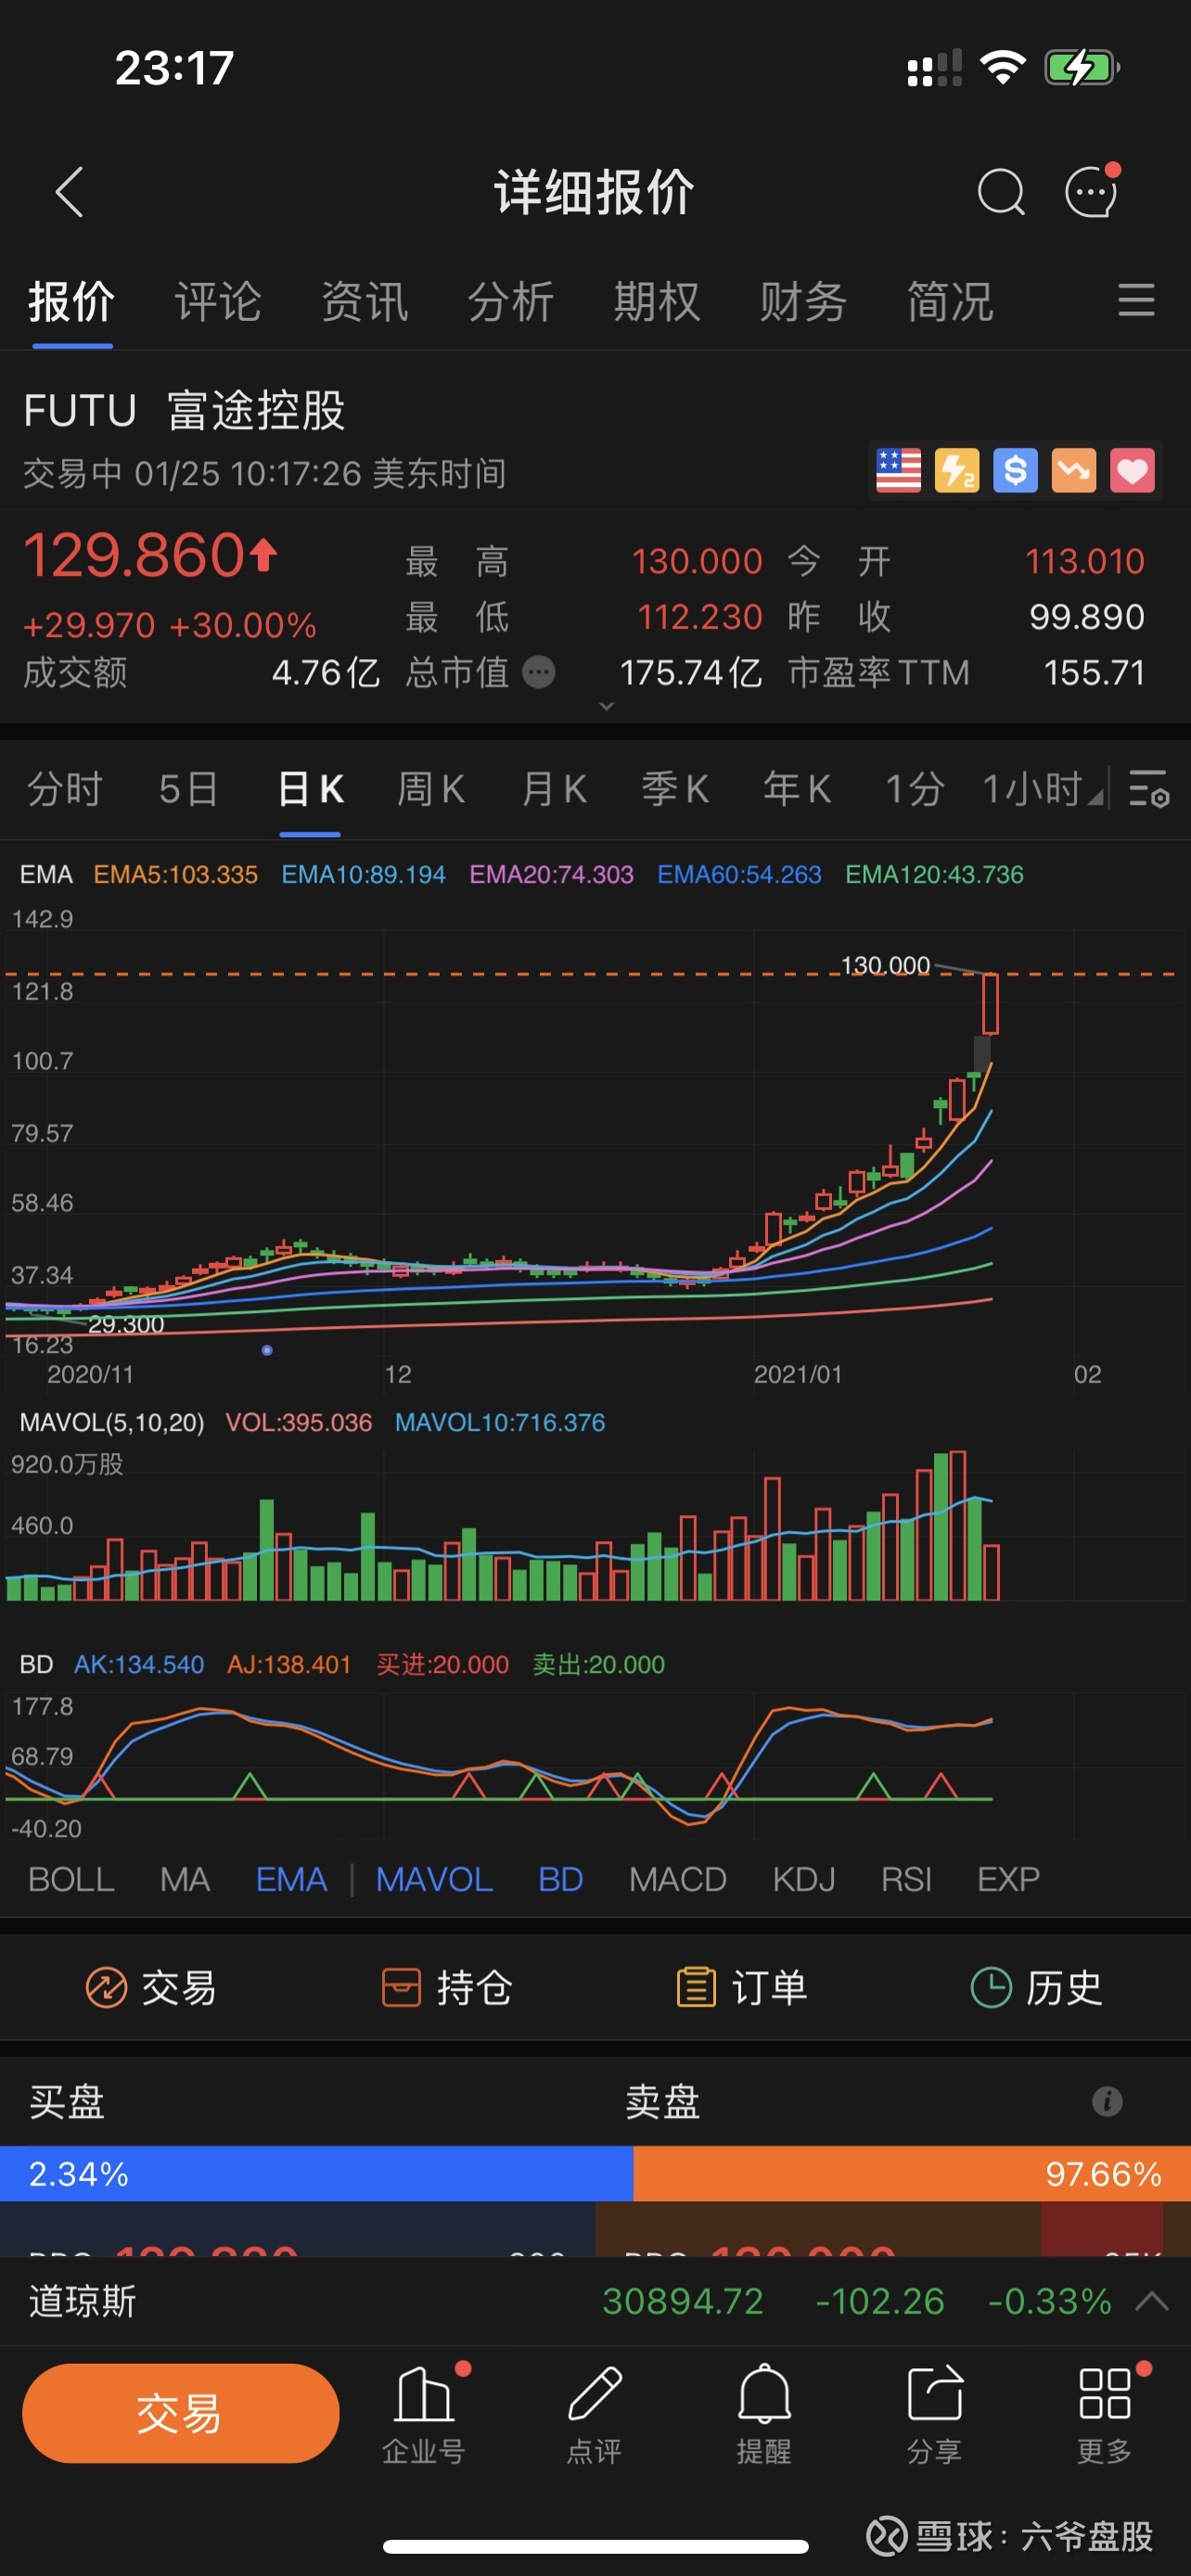Image resolution: width=1191 pixels, height=2576 pixels.
Task: Select the 分时 chart period
Action: click(65, 789)
